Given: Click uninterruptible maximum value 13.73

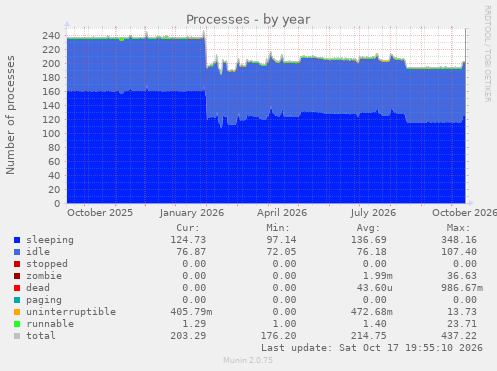Looking at the screenshot, I should point(462,312).
